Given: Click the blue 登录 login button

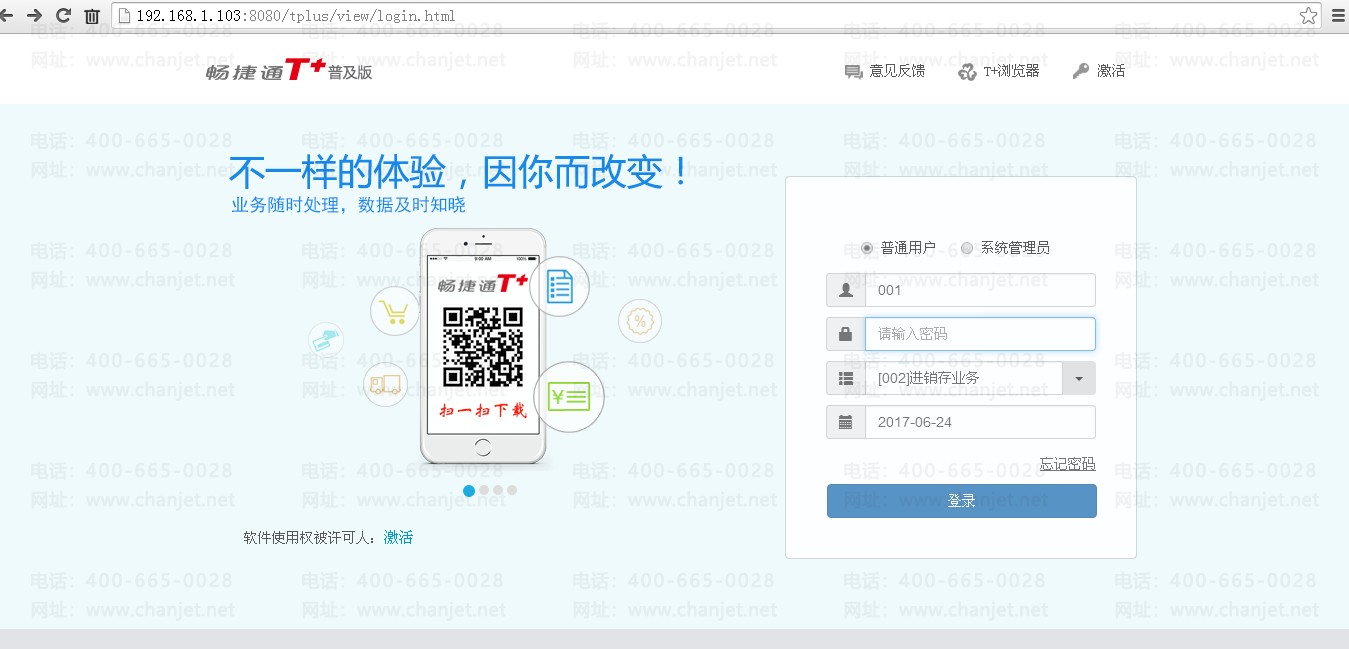Looking at the screenshot, I should click(961, 501).
